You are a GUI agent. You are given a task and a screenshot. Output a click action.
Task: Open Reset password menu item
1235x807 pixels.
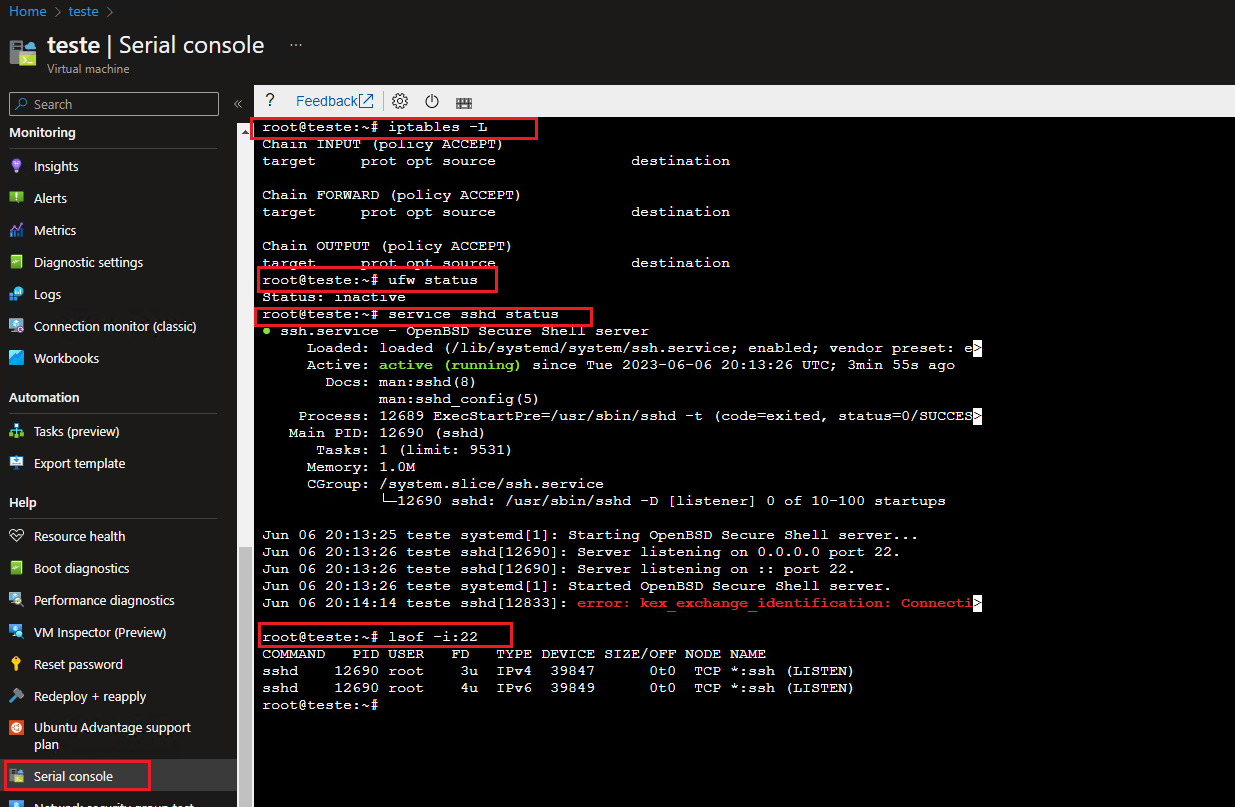tap(78, 664)
